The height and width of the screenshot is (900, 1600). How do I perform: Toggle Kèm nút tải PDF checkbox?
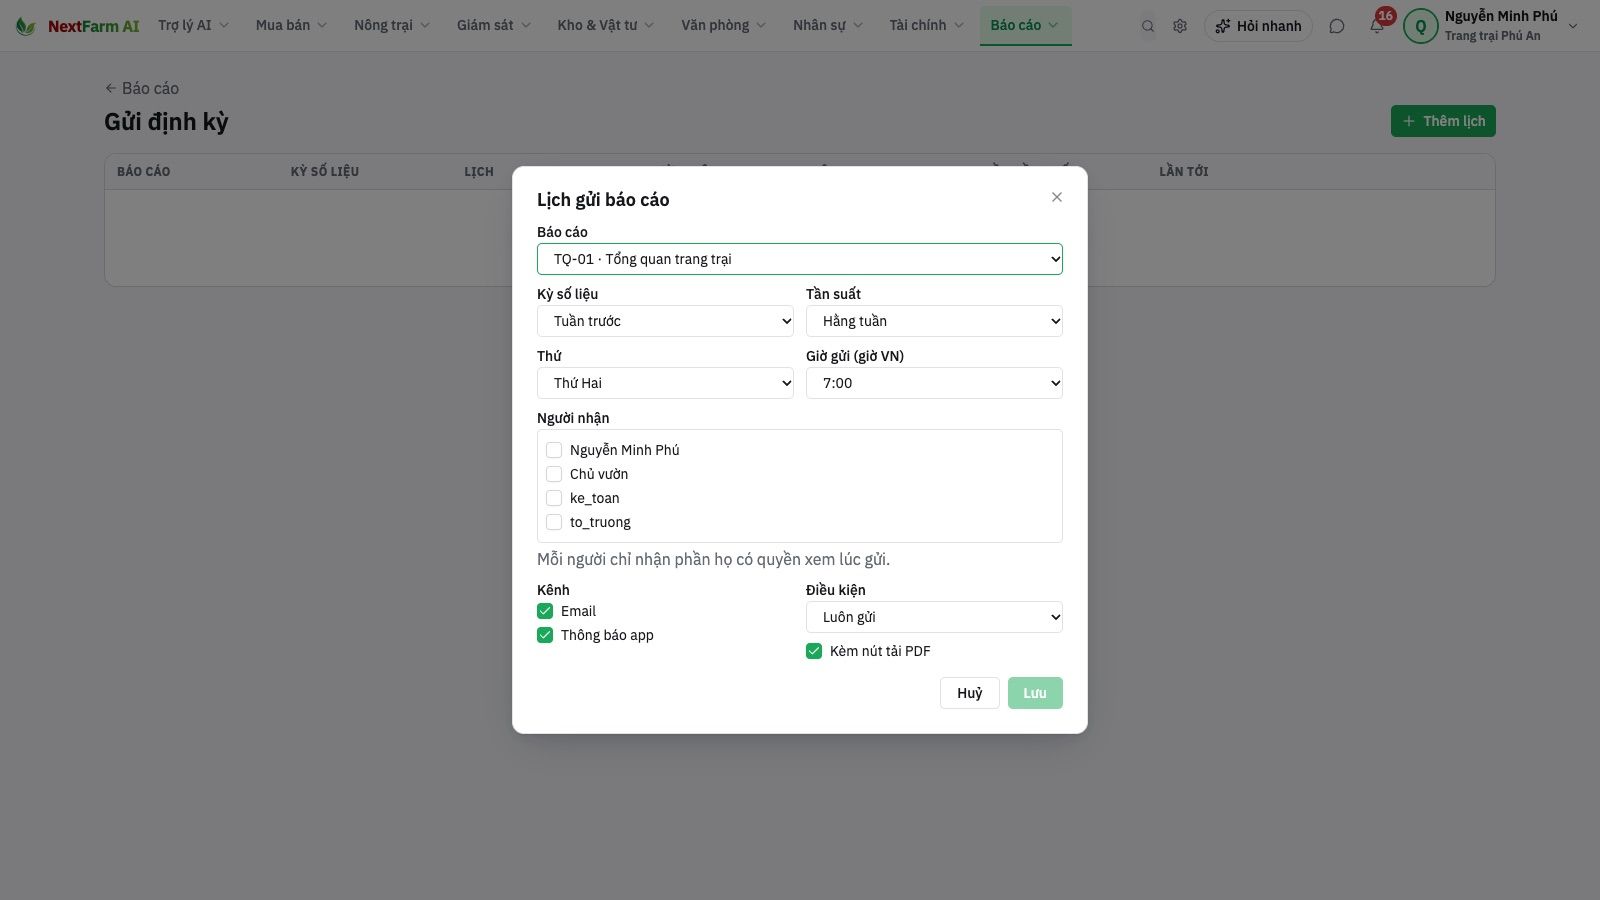[x=814, y=651]
